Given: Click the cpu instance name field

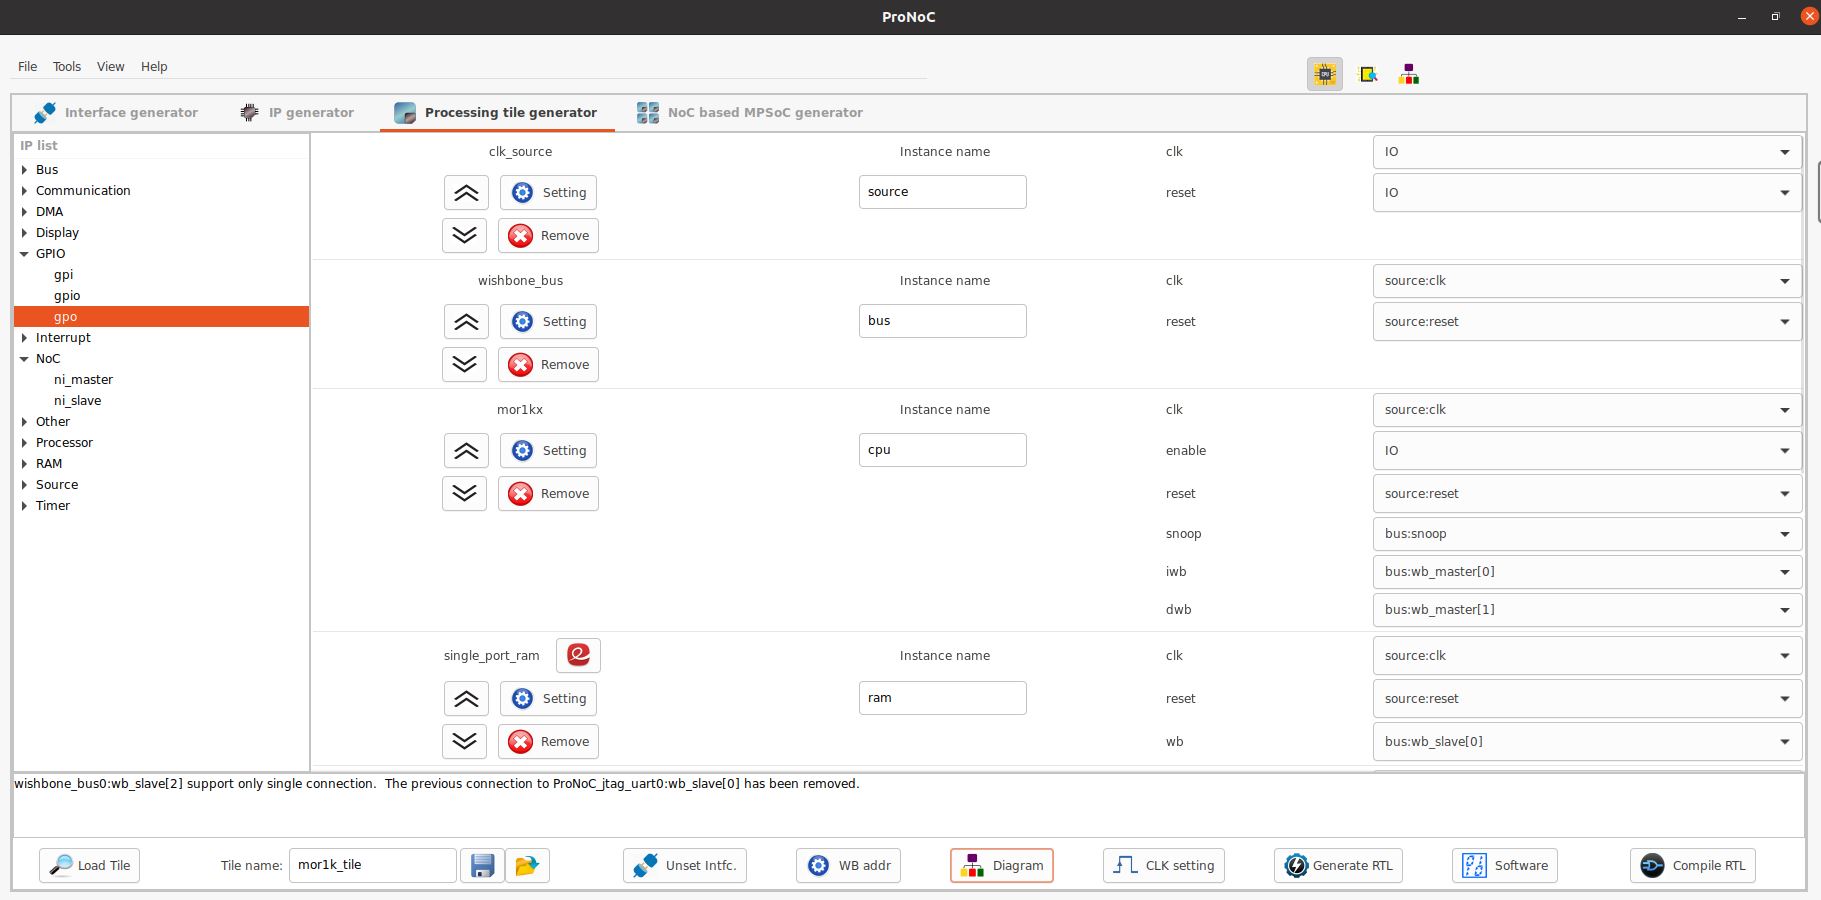Looking at the screenshot, I should tap(942, 450).
